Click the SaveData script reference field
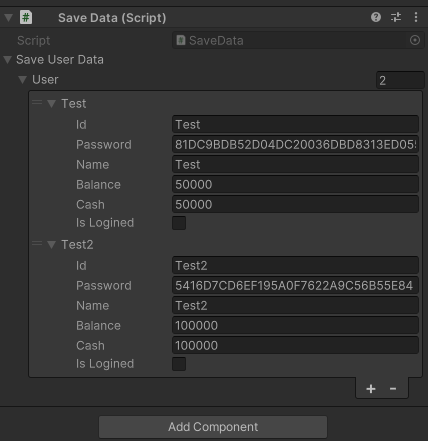The width and height of the screenshot is (428, 441). click(298, 40)
